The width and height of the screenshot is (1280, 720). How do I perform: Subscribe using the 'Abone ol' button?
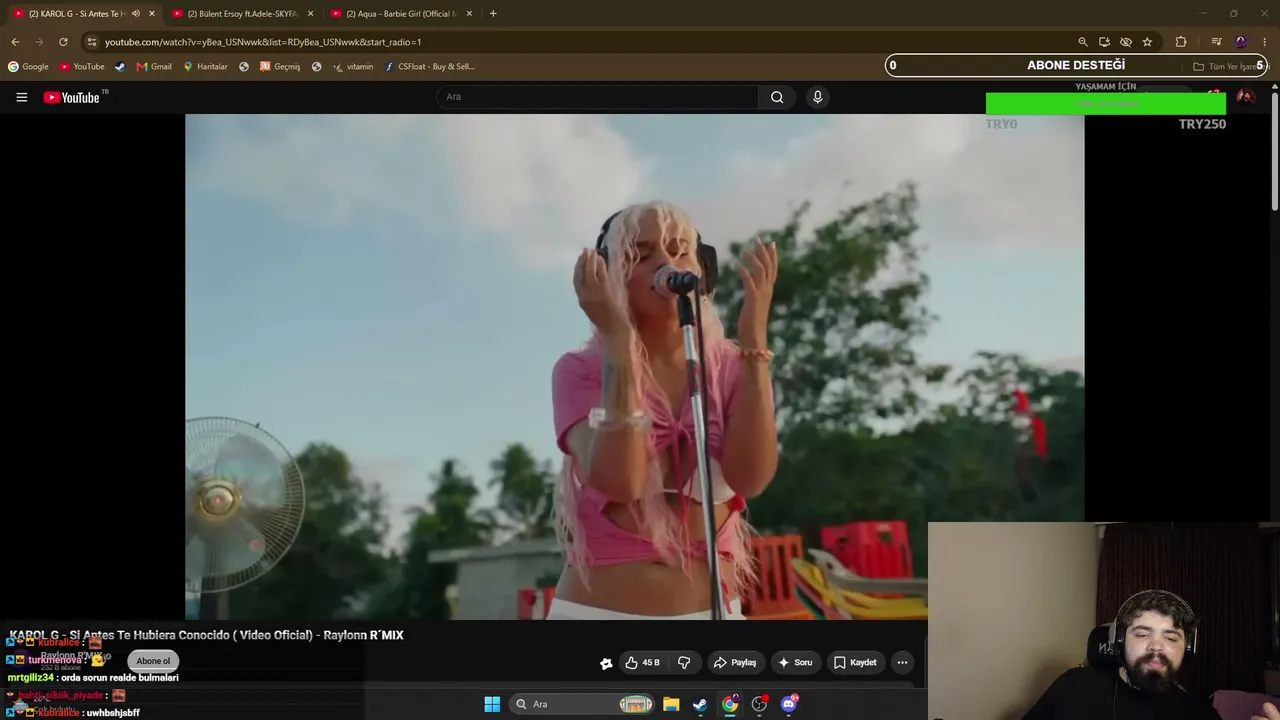click(153, 661)
